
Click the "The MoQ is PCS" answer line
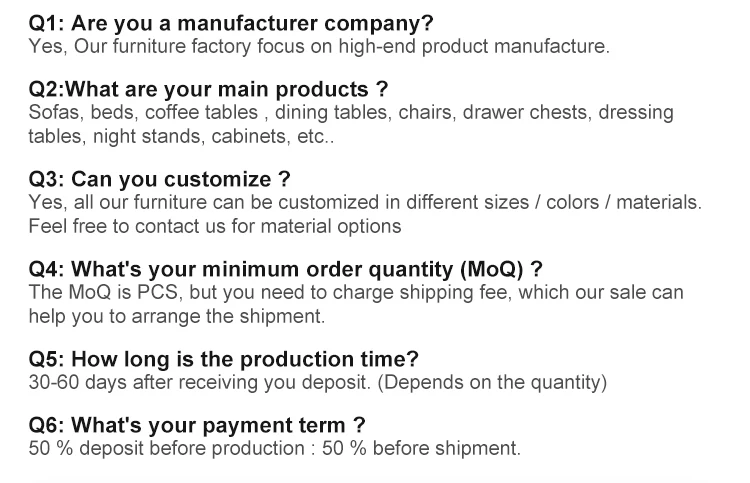356,293
